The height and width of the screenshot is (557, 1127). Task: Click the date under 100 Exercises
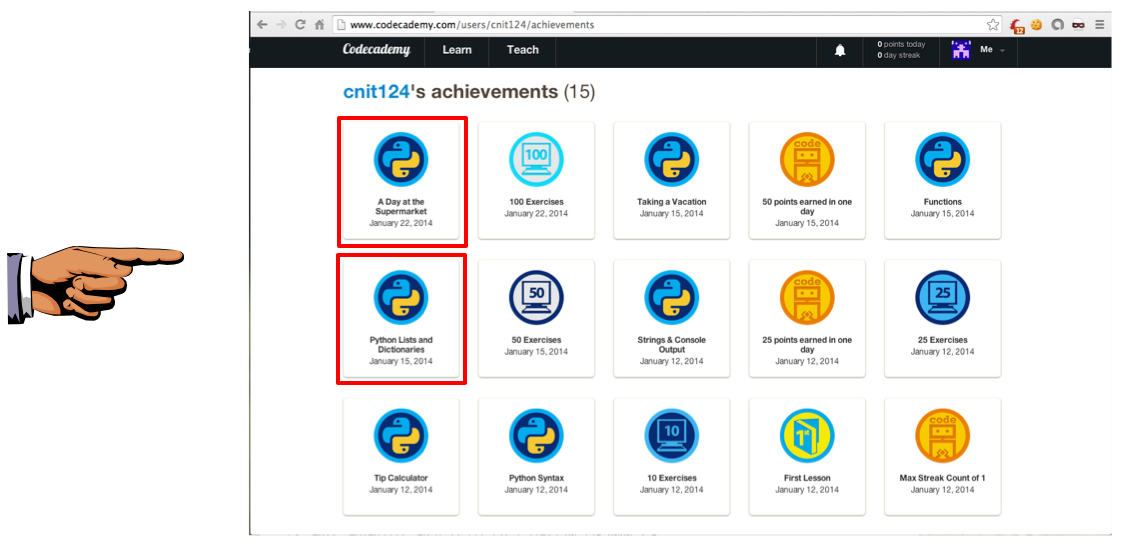pyautogui.click(x=536, y=213)
